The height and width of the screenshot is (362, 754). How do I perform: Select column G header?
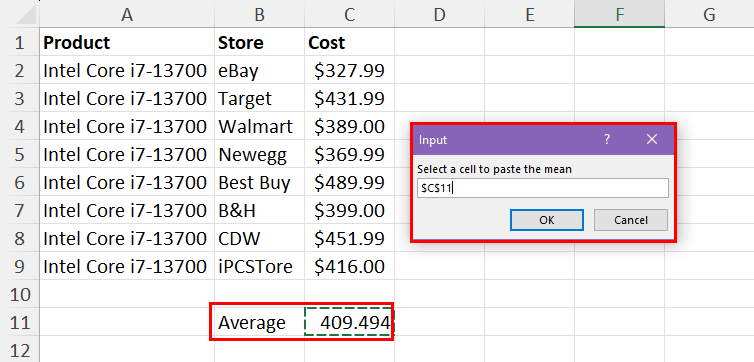click(709, 14)
